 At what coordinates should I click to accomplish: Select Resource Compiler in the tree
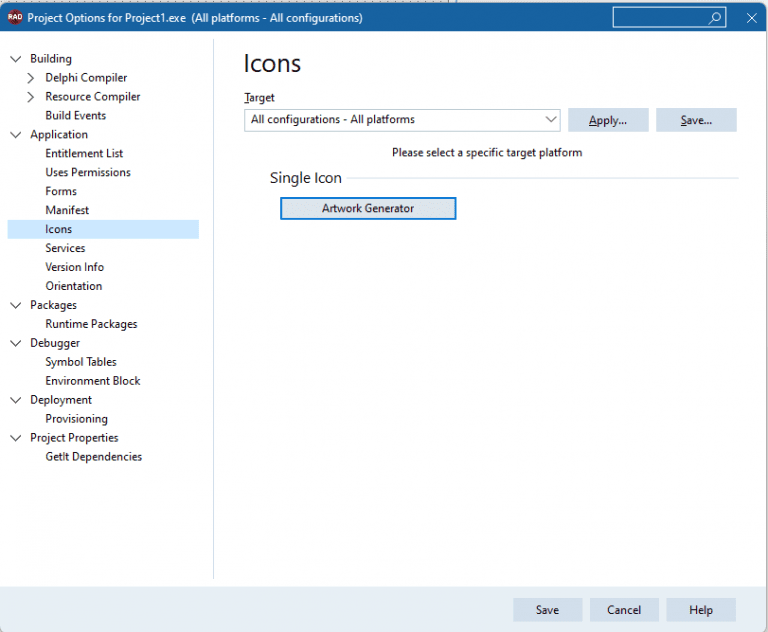pyautogui.click(x=93, y=97)
